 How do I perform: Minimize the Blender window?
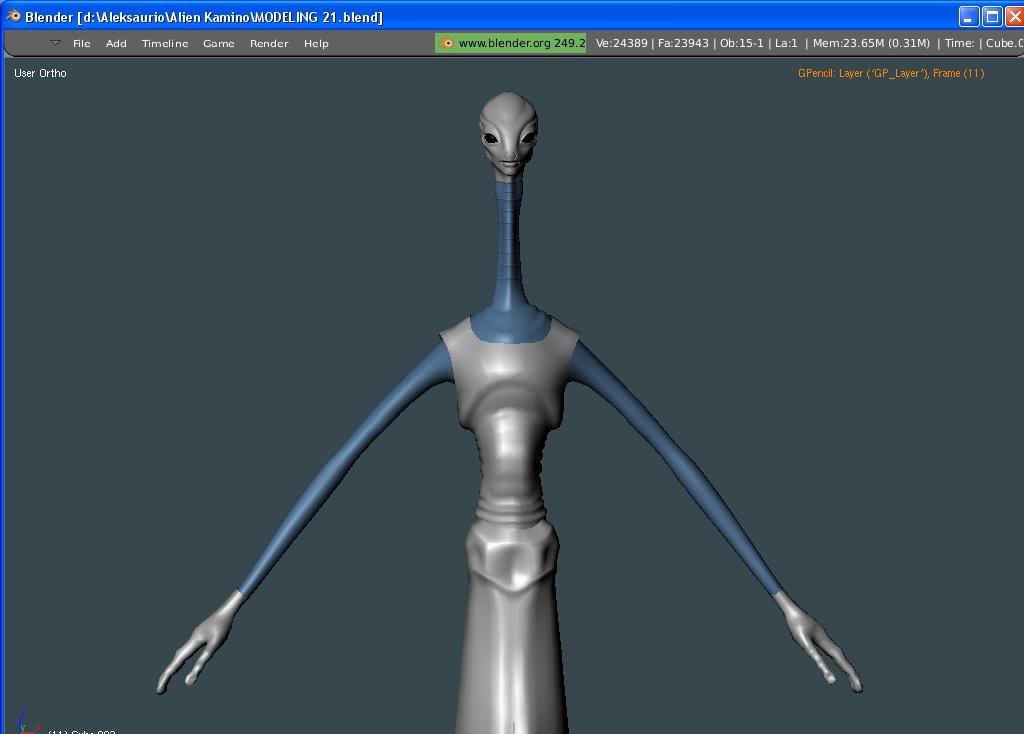click(968, 16)
